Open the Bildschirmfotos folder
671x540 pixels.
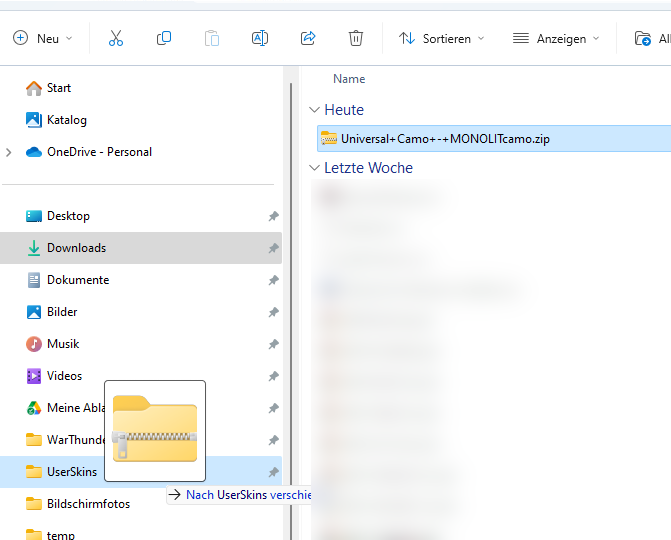(x=88, y=504)
